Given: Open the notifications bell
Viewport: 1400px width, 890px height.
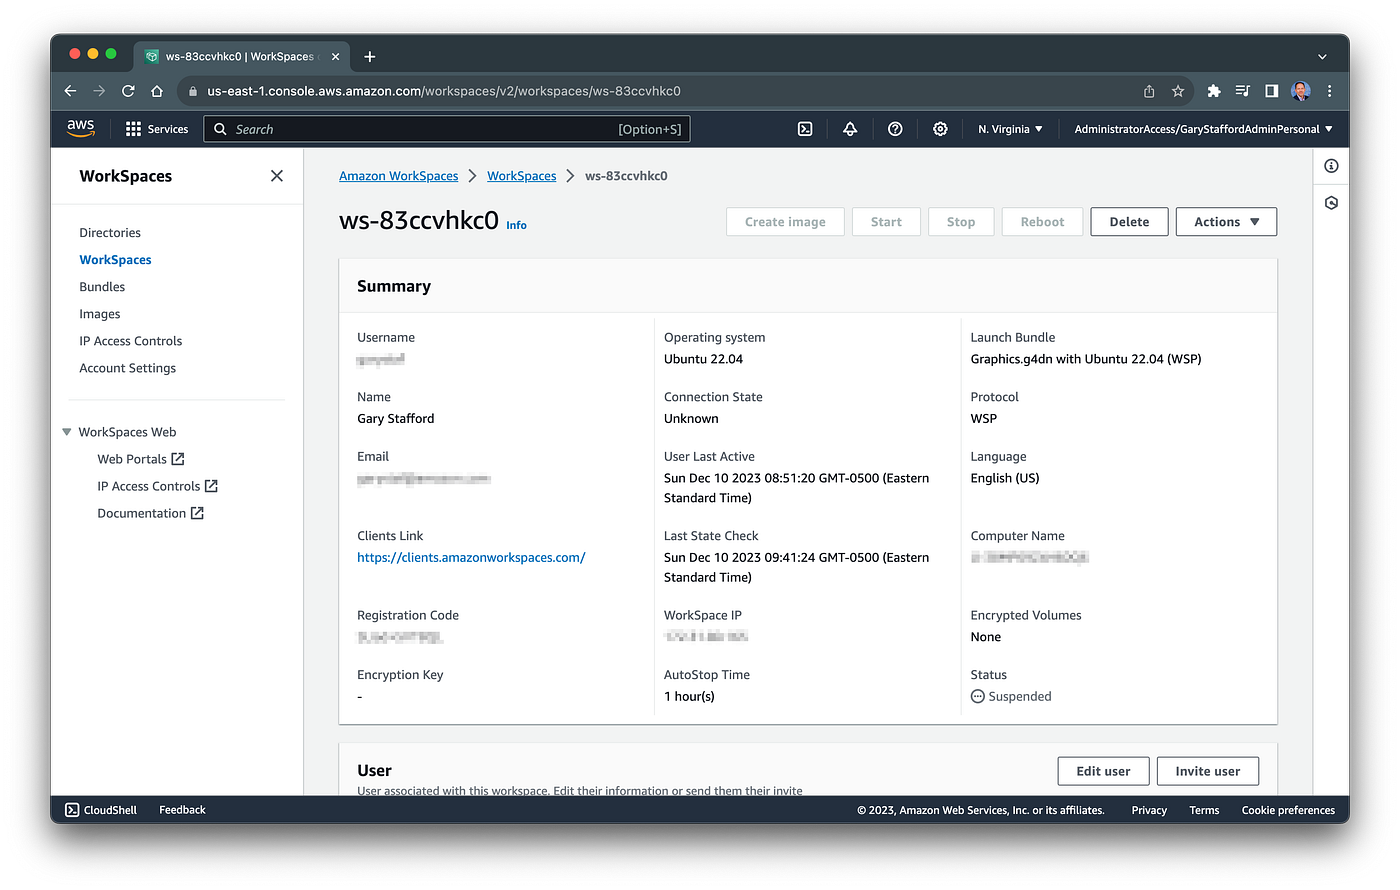Looking at the screenshot, I should (x=850, y=129).
